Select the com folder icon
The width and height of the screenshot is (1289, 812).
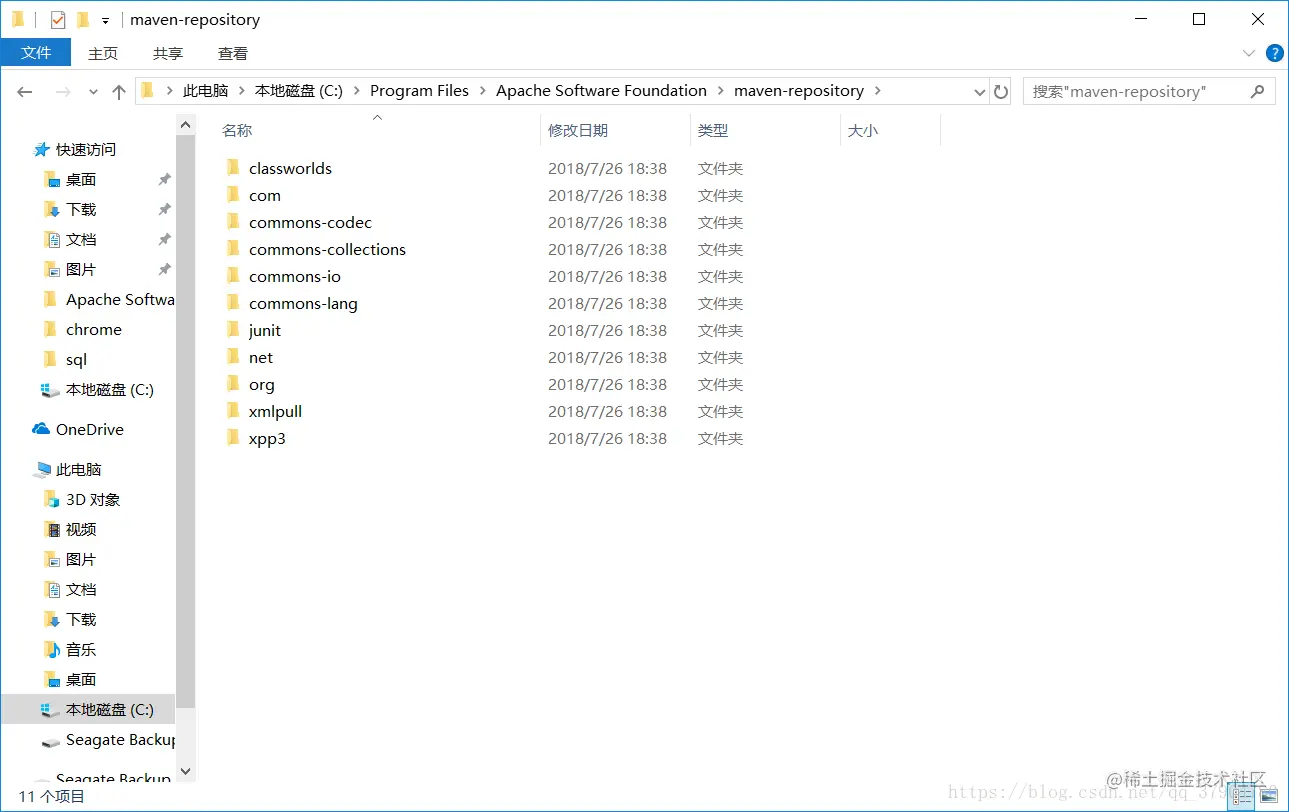pos(233,194)
